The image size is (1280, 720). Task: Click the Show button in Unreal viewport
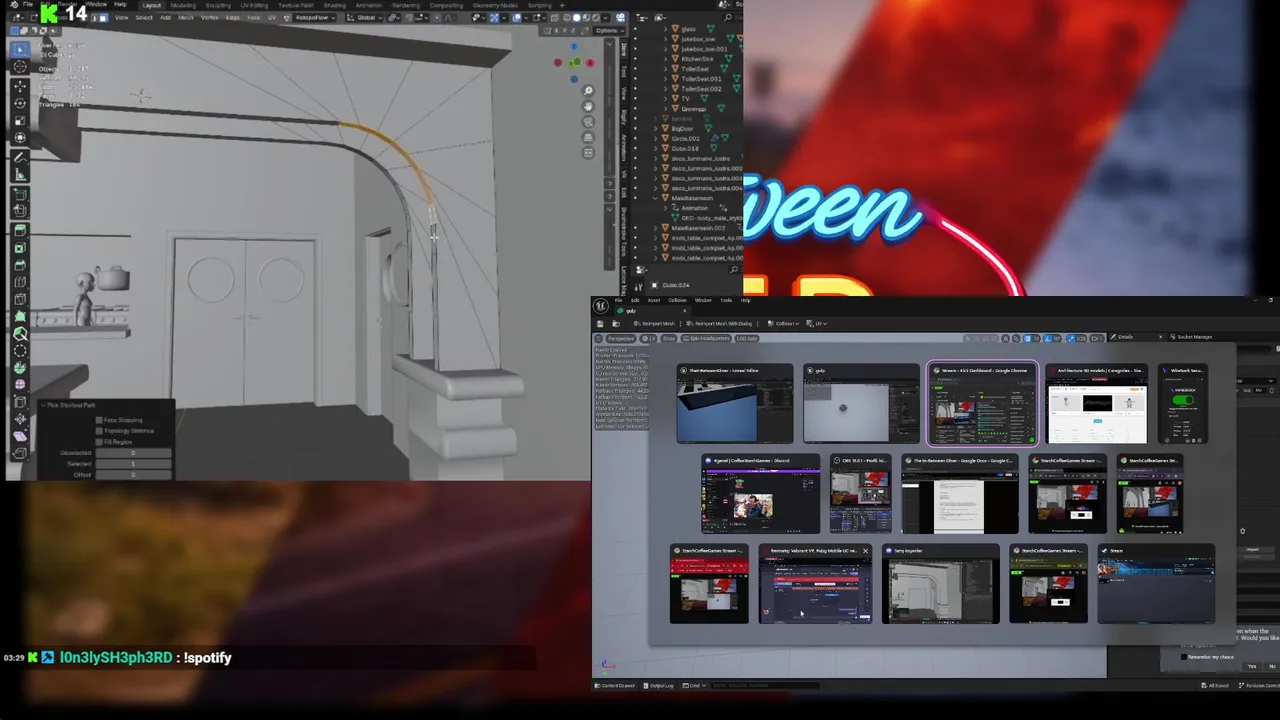coord(670,338)
